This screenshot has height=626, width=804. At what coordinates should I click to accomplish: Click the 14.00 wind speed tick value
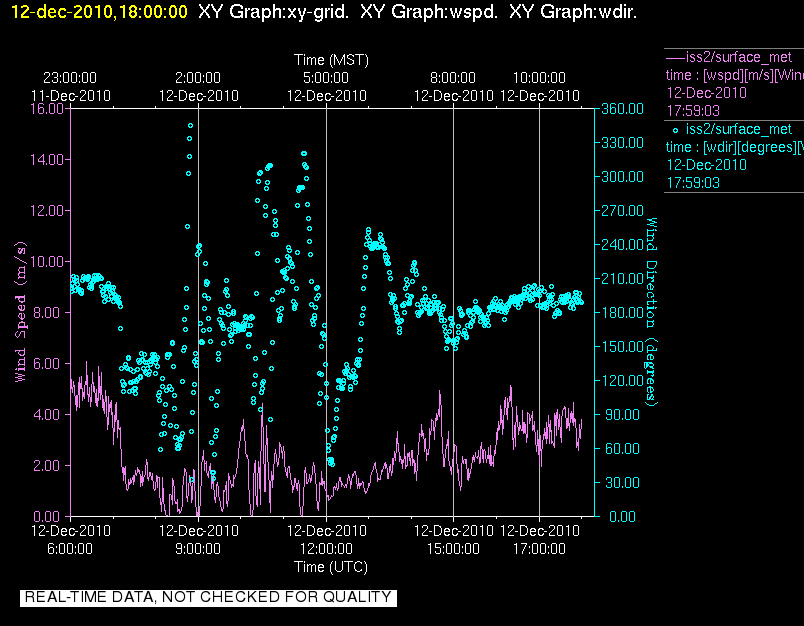click(x=47, y=159)
